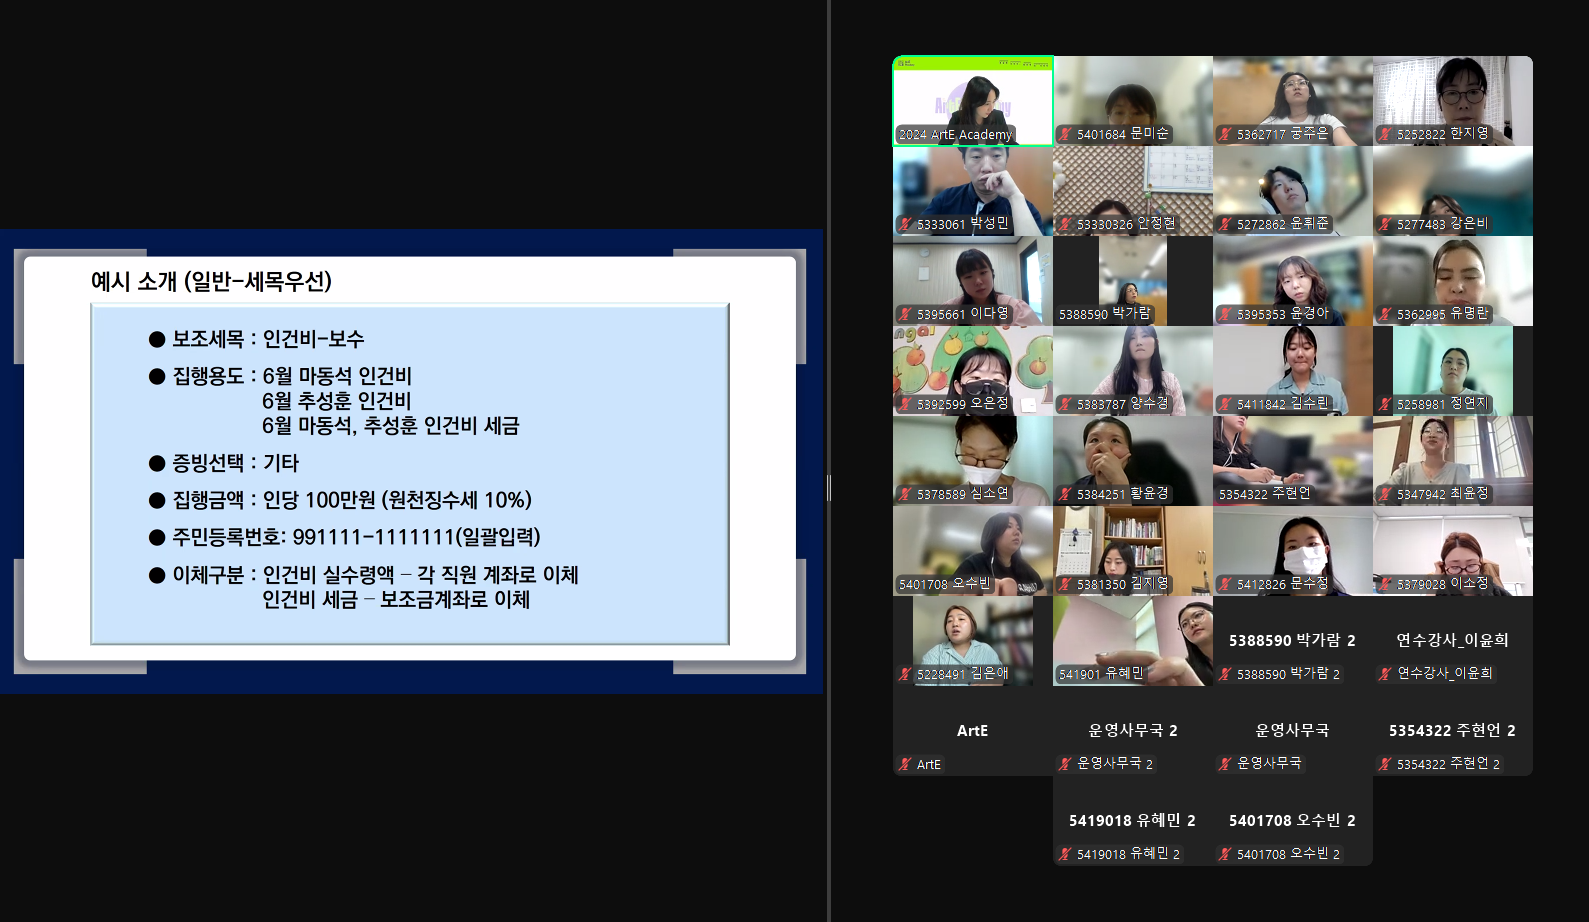The image size is (1589, 922).
Task: Tap the muted mic icon next to 5277483 강은비
Action: click(x=1386, y=224)
